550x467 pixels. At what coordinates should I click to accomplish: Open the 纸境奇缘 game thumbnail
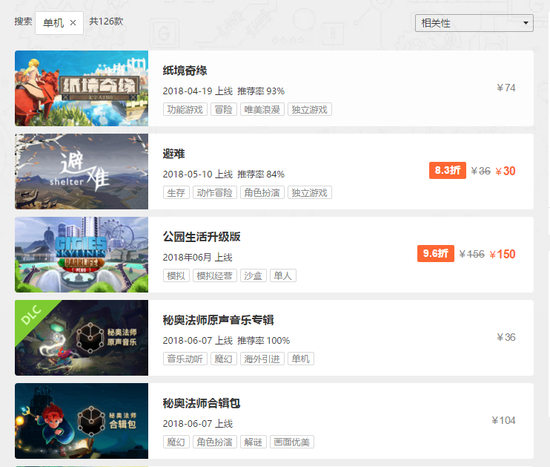[81, 88]
